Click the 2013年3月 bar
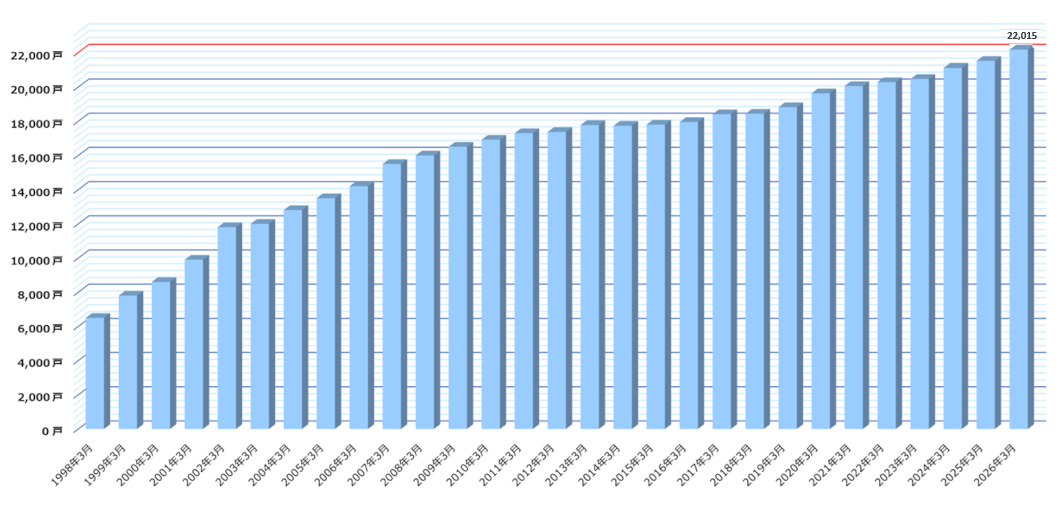The height and width of the screenshot is (509, 1059). point(592,275)
